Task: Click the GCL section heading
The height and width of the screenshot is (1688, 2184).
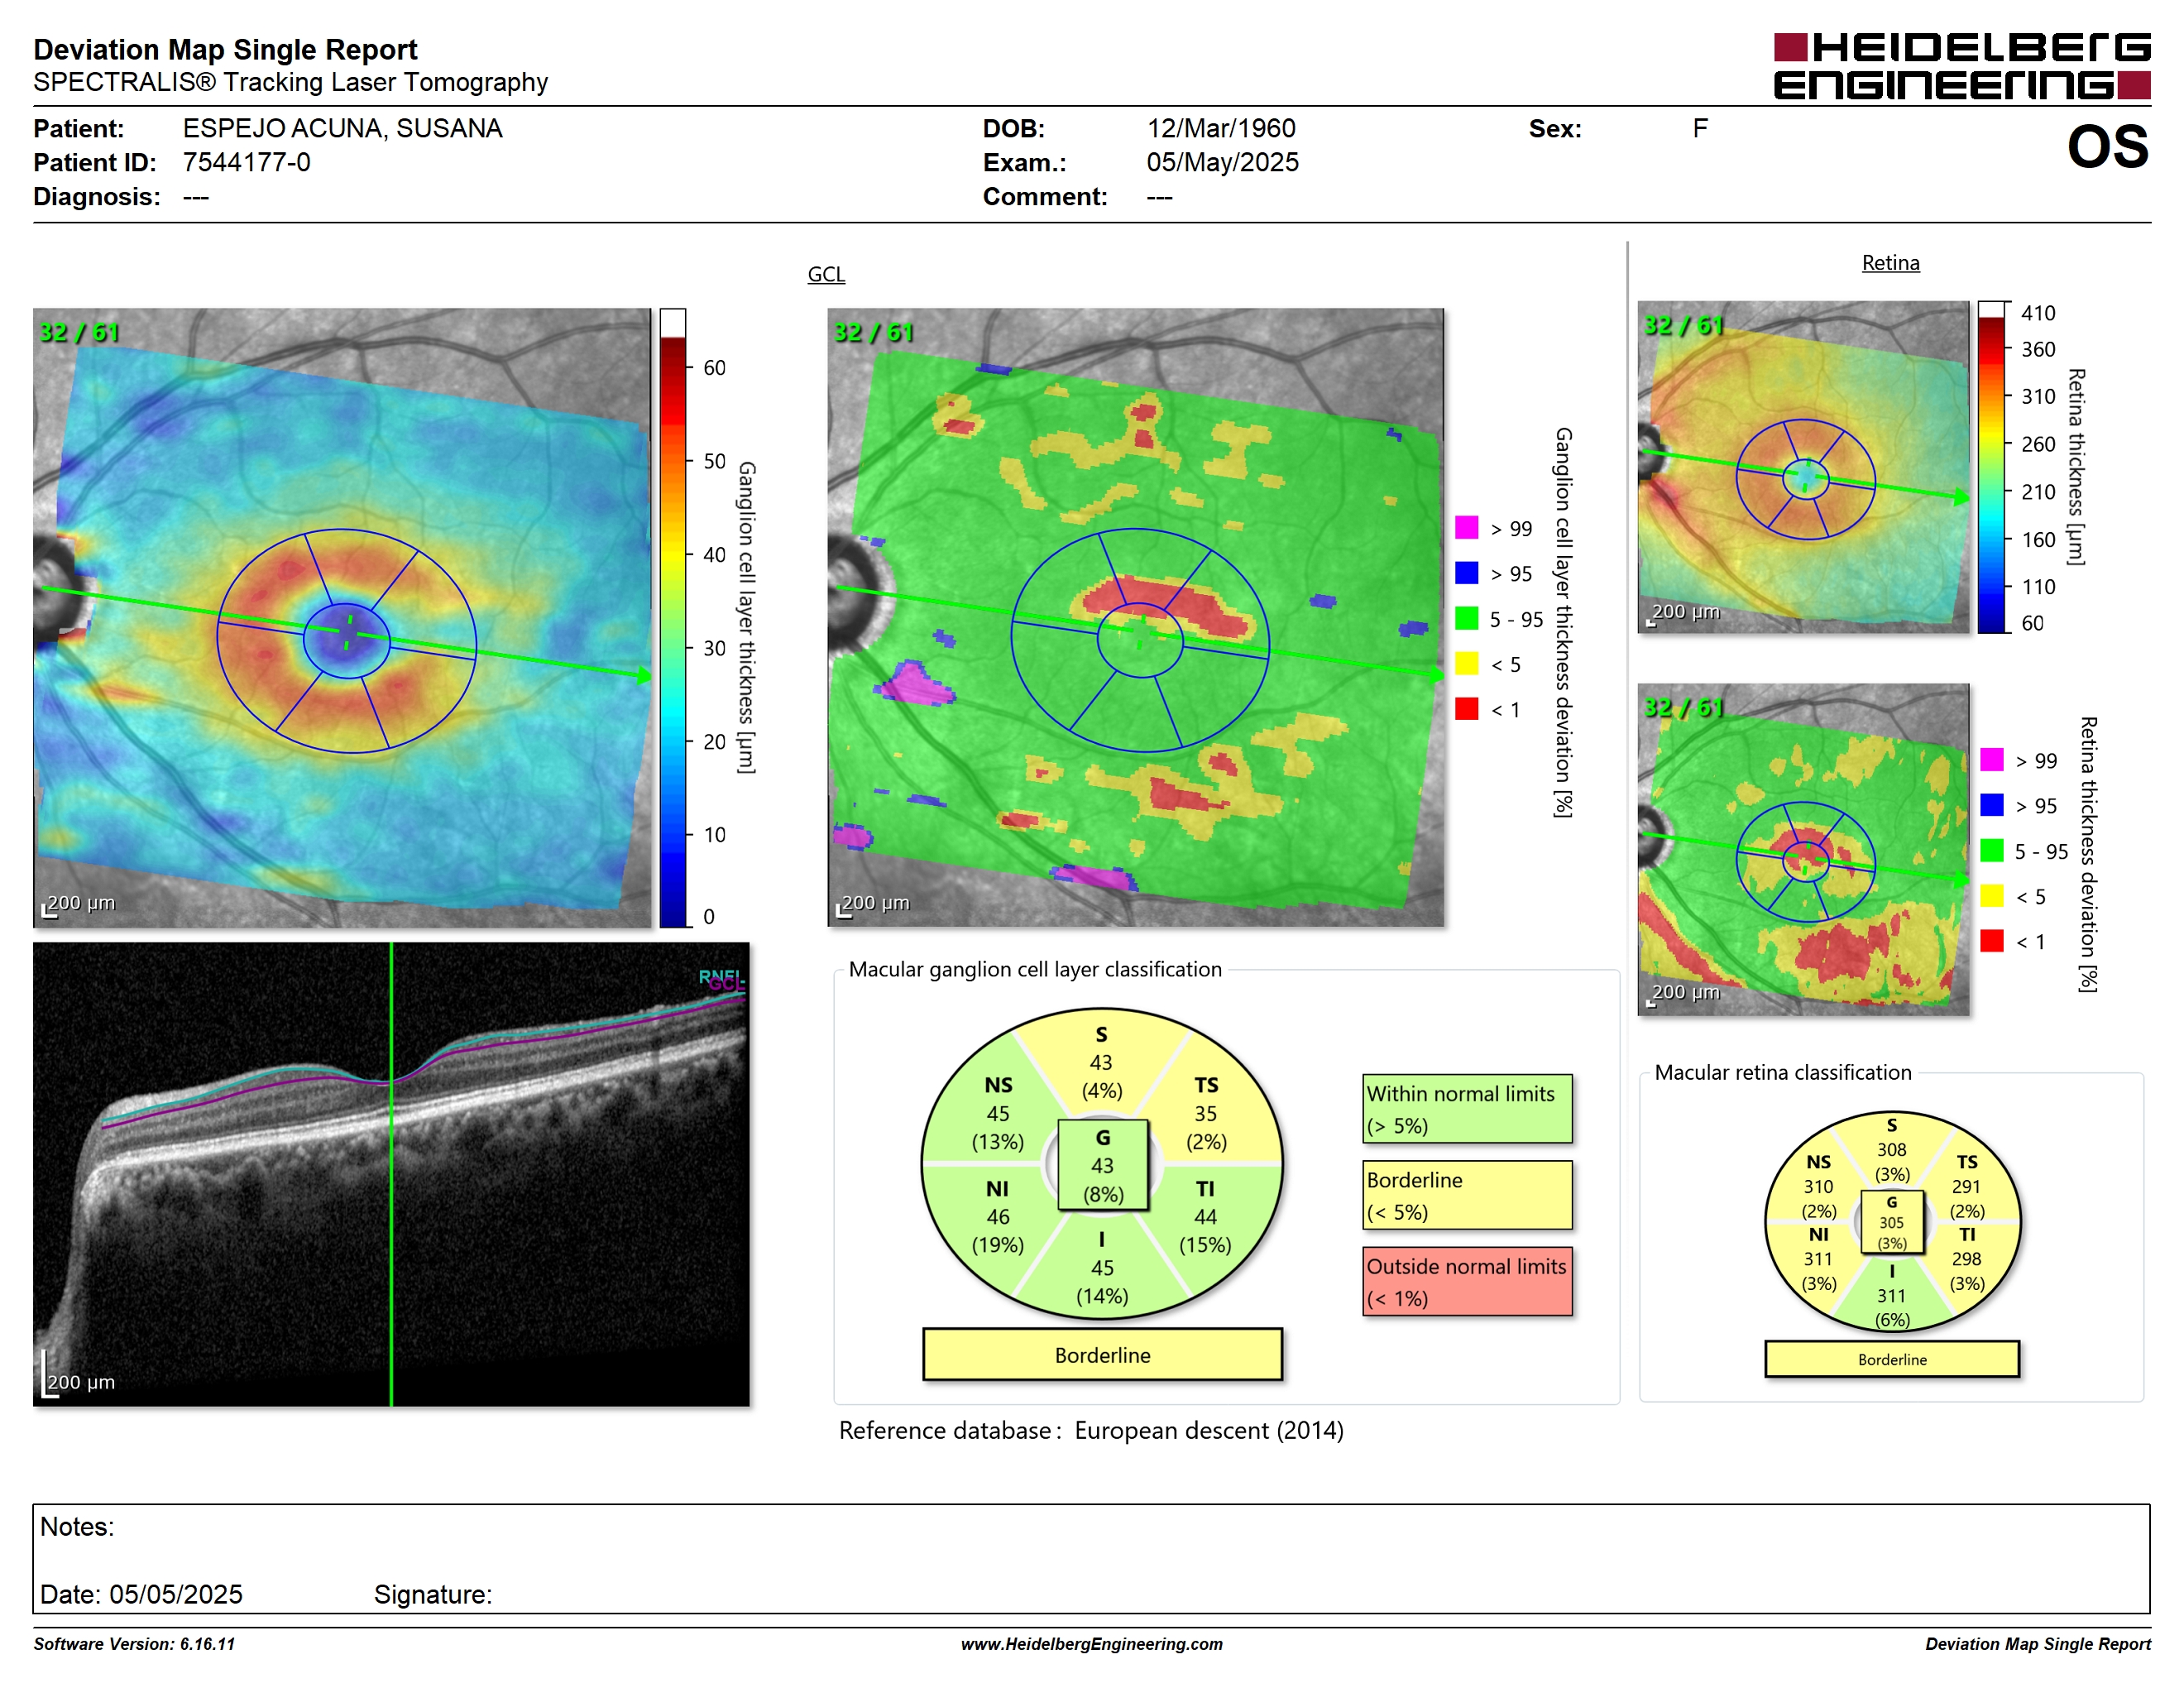Action: pyautogui.click(x=826, y=274)
